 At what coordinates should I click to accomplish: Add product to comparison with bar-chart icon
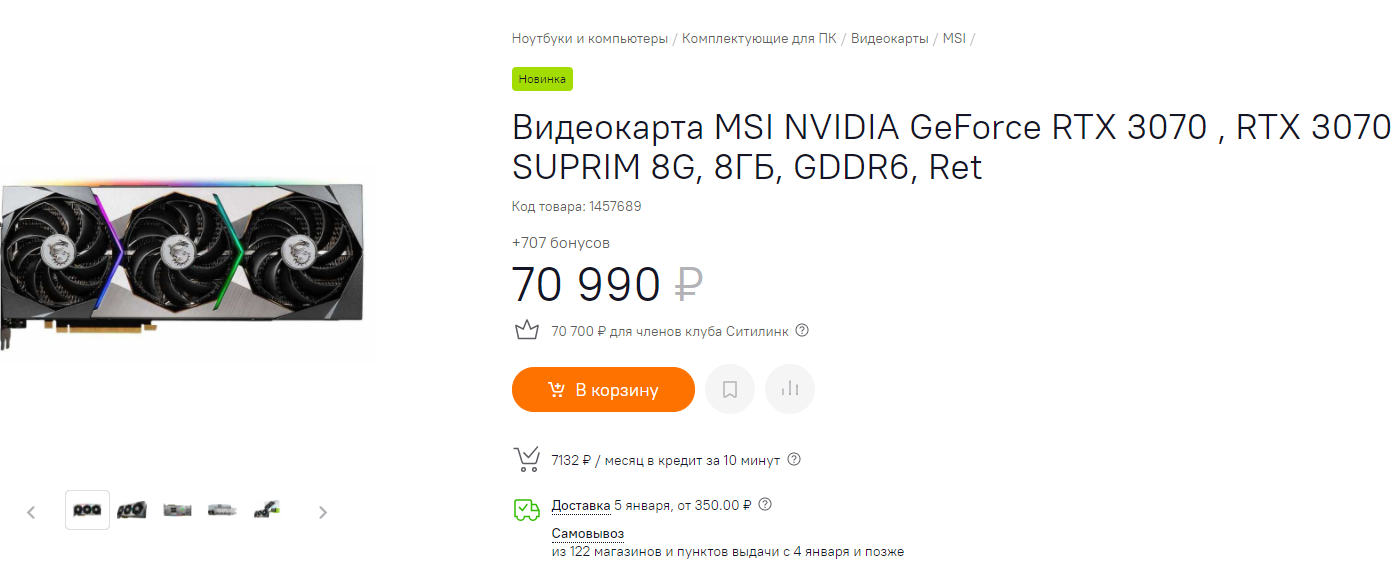tap(790, 389)
